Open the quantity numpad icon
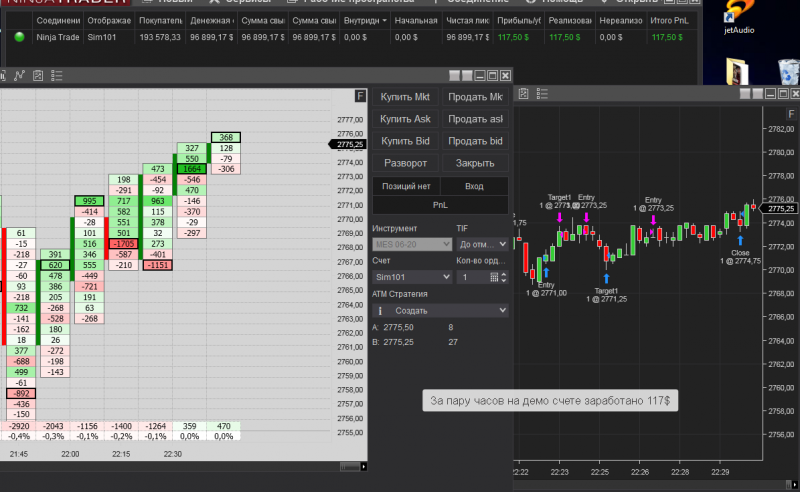800x492 pixels. [x=494, y=277]
